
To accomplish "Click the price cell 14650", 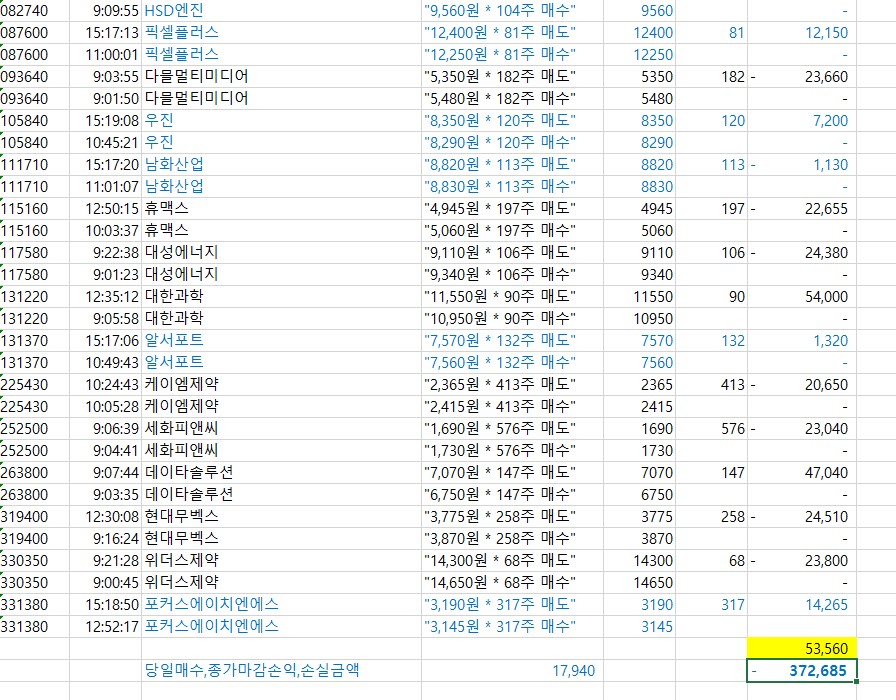I will 639,583.
